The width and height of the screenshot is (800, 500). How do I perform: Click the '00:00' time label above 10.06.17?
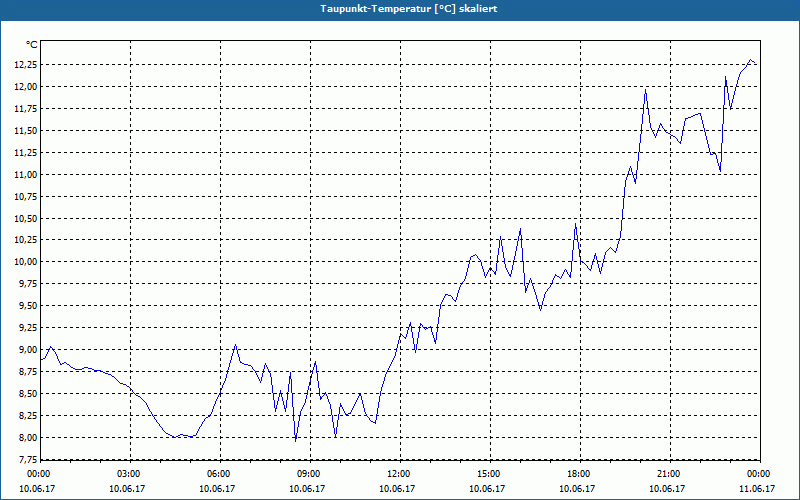pyautogui.click(x=37, y=474)
